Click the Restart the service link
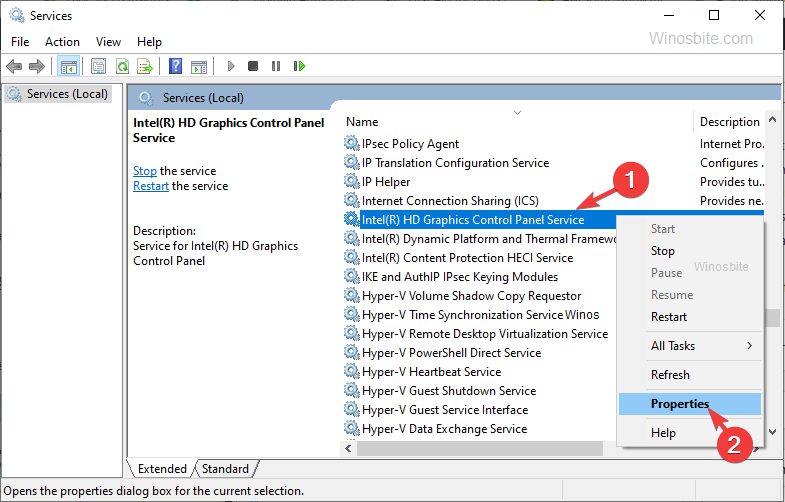 coord(151,186)
